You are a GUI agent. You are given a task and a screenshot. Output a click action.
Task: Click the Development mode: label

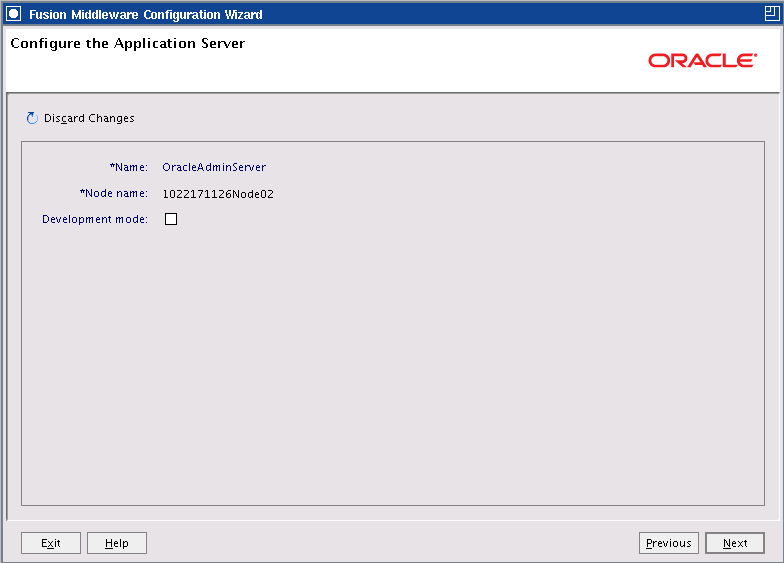(x=95, y=219)
